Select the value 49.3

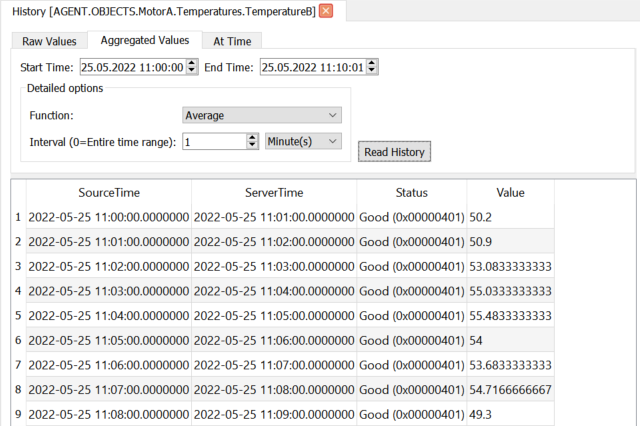[510, 414]
